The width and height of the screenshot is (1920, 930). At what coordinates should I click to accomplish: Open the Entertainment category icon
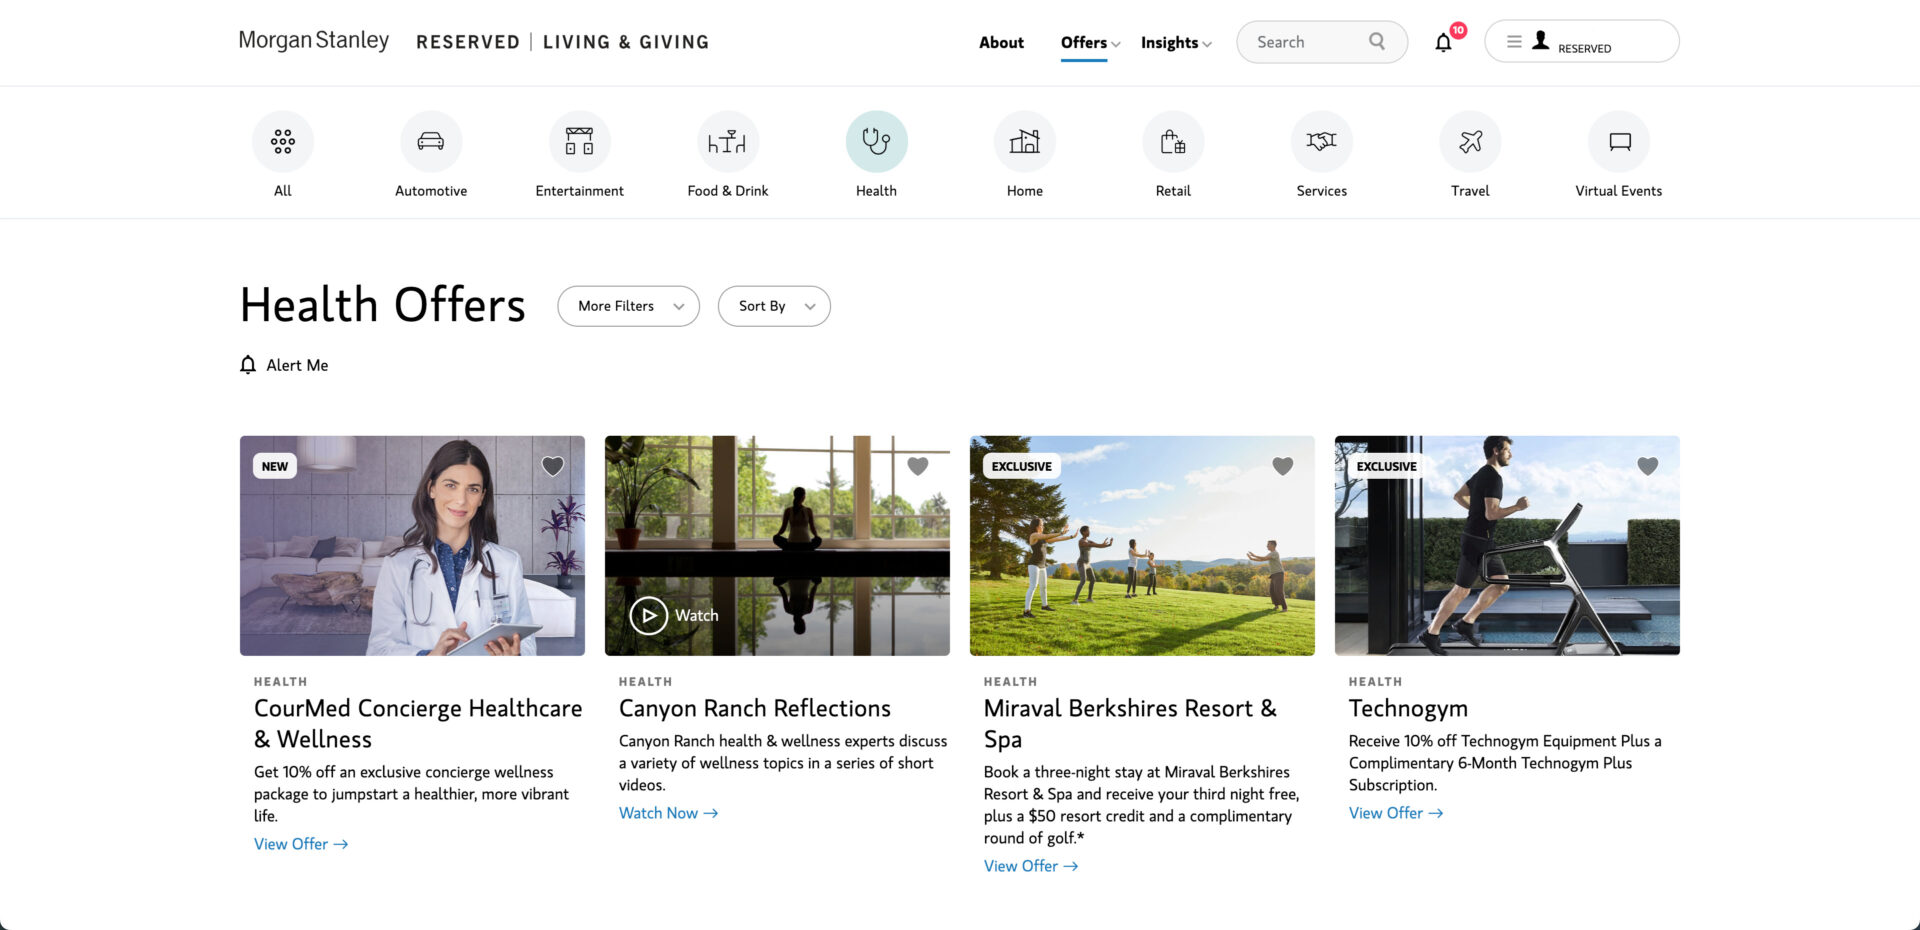pos(579,142)
